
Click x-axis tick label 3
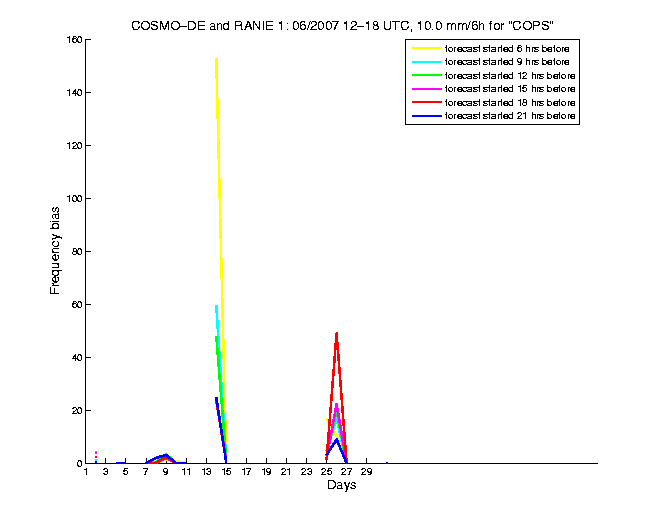tap(106, 472)
